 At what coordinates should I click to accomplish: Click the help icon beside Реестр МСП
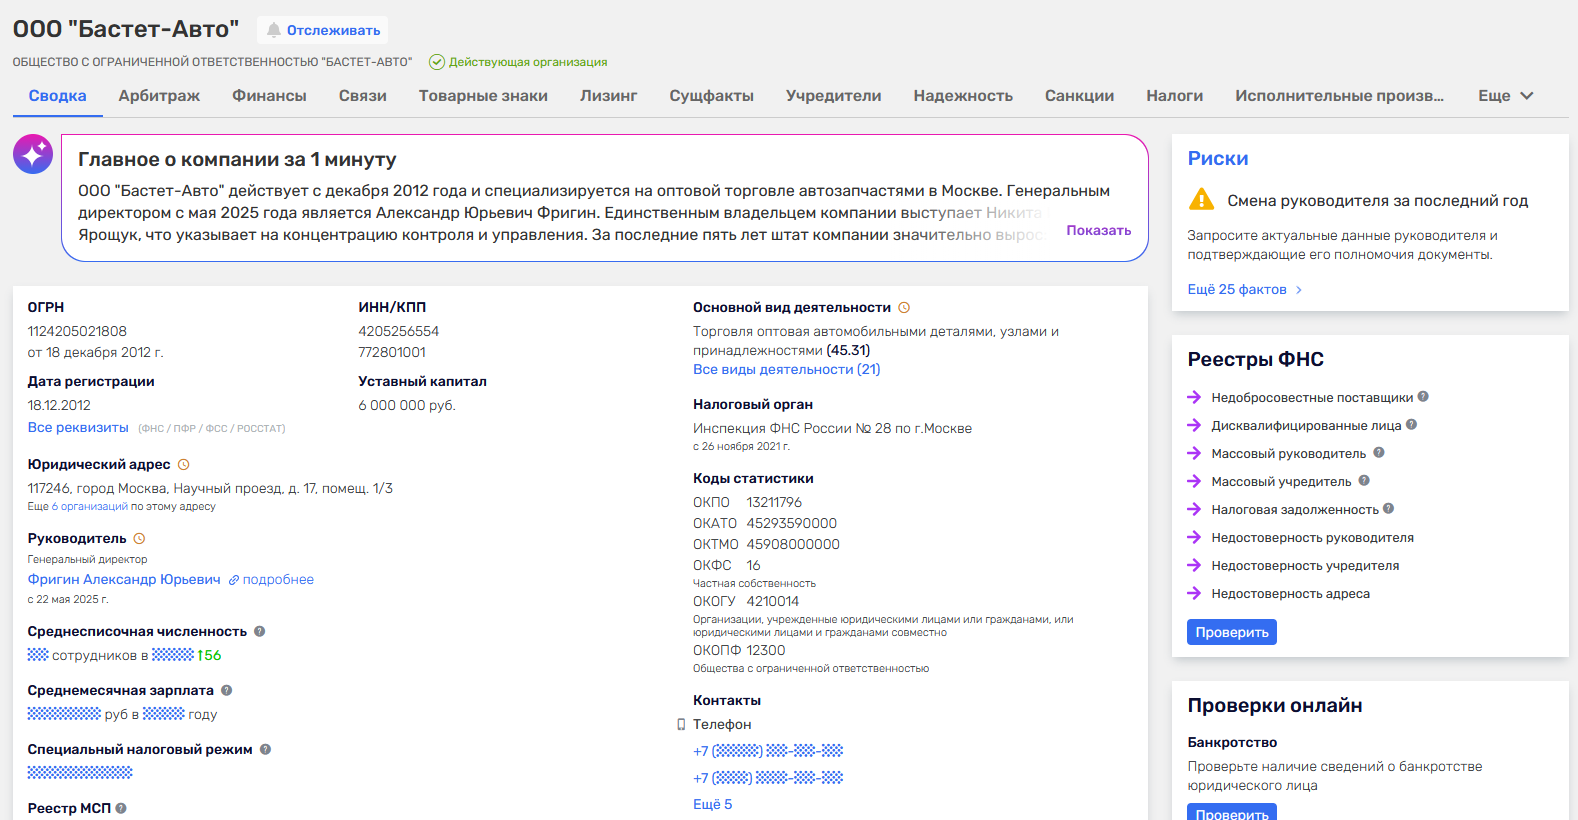point(121,808)
